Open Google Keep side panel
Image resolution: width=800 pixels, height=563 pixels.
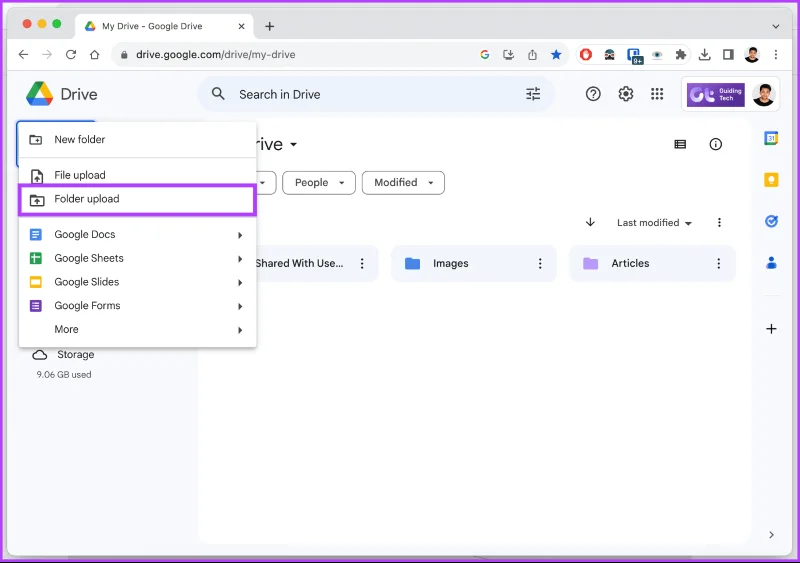click(771, 180)
